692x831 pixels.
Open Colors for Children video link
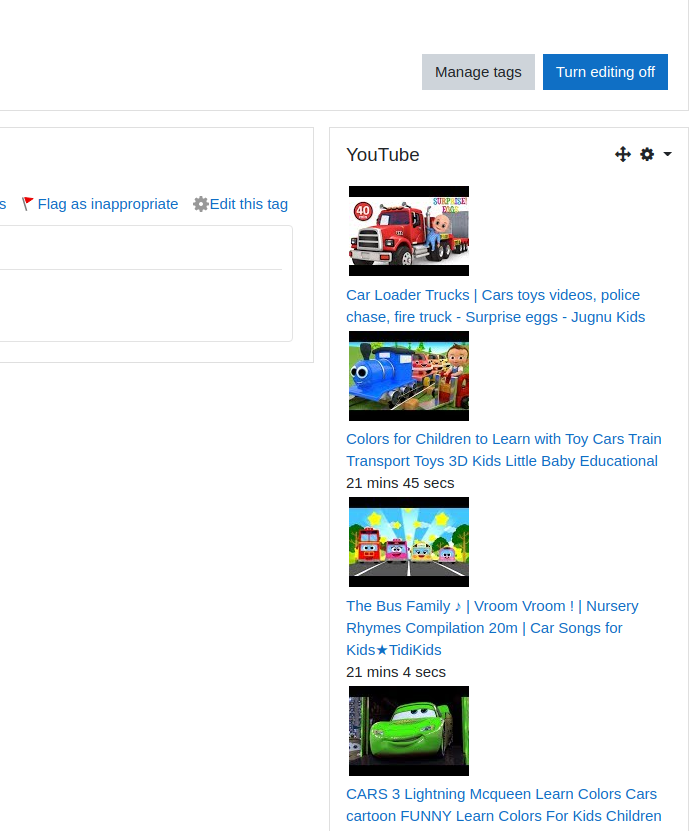pos(503,450)
